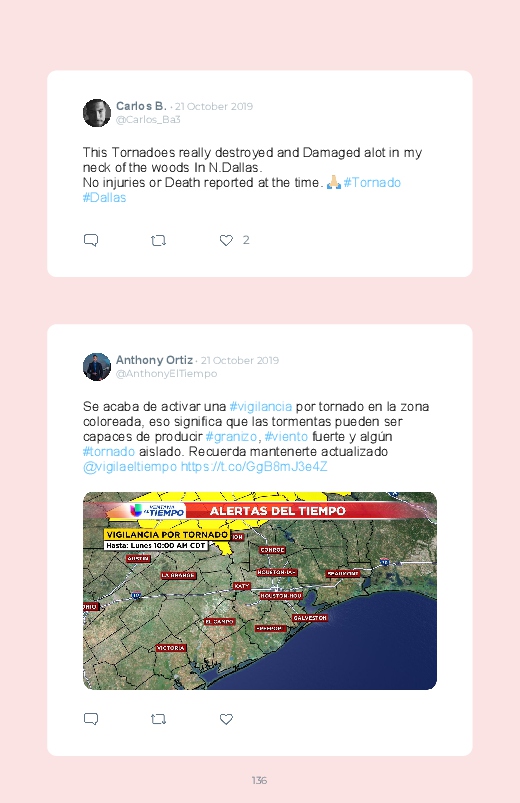Open the t.co/GgB8mJ3e4Z link
This screenshot has width=520, height=803.
(x=254, y=467)
